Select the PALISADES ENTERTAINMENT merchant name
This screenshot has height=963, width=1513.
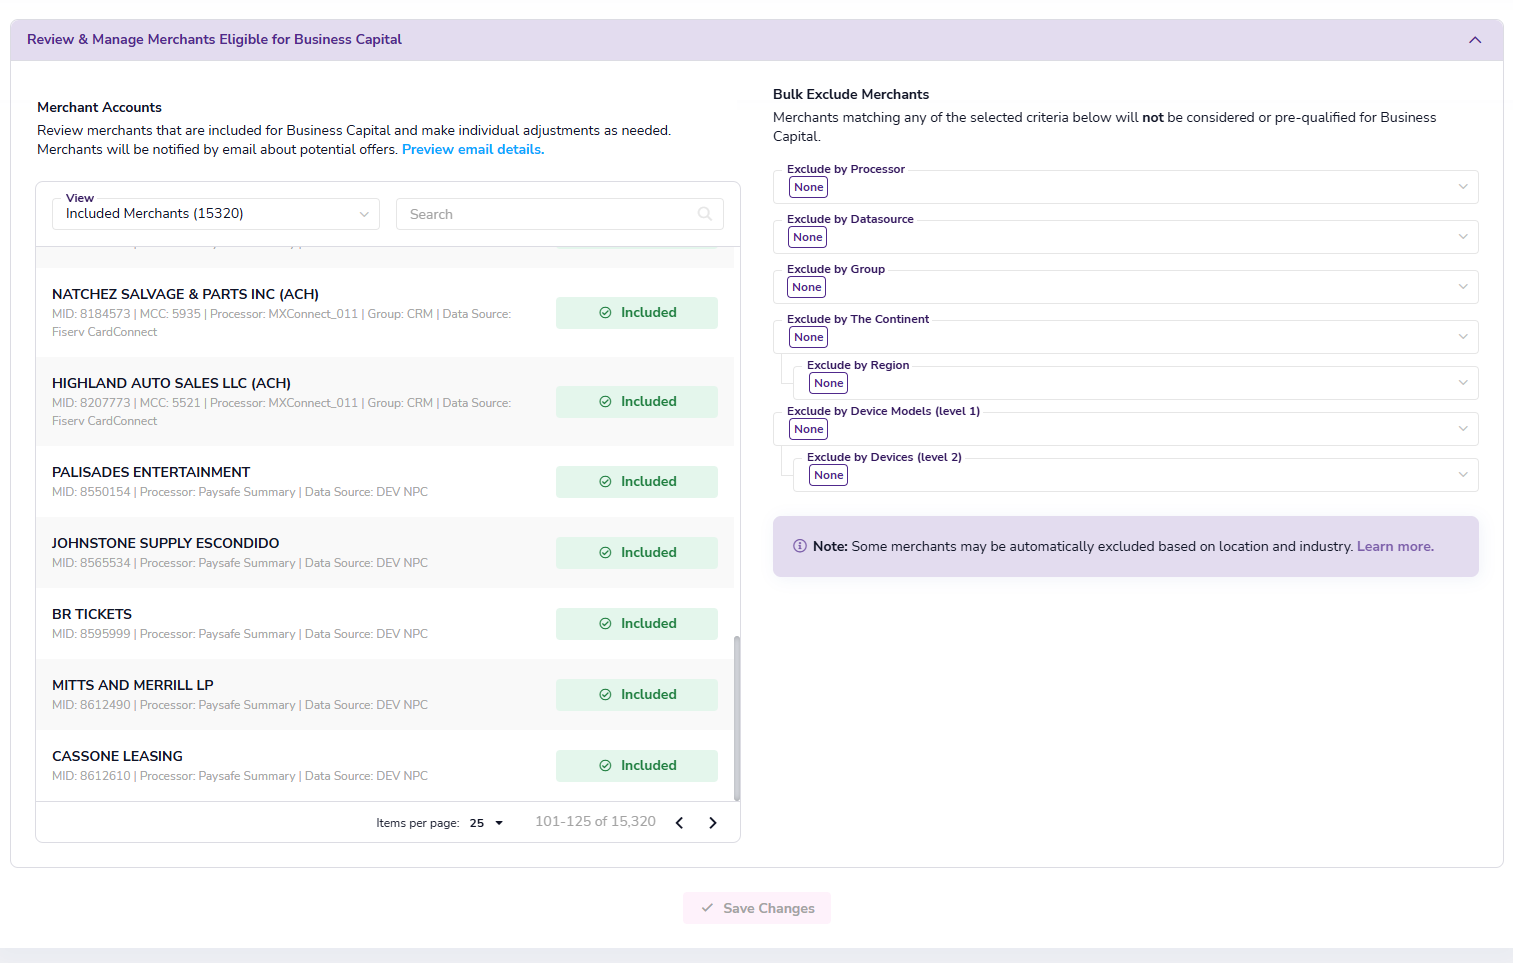click(x=151, y=472)
